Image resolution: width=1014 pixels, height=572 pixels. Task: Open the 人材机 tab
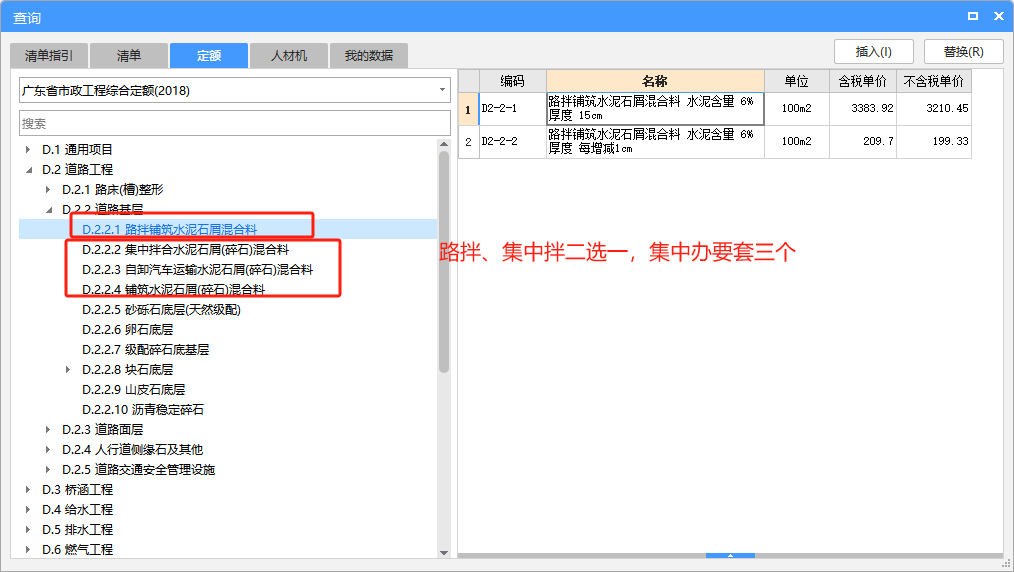tap(288, 56)
